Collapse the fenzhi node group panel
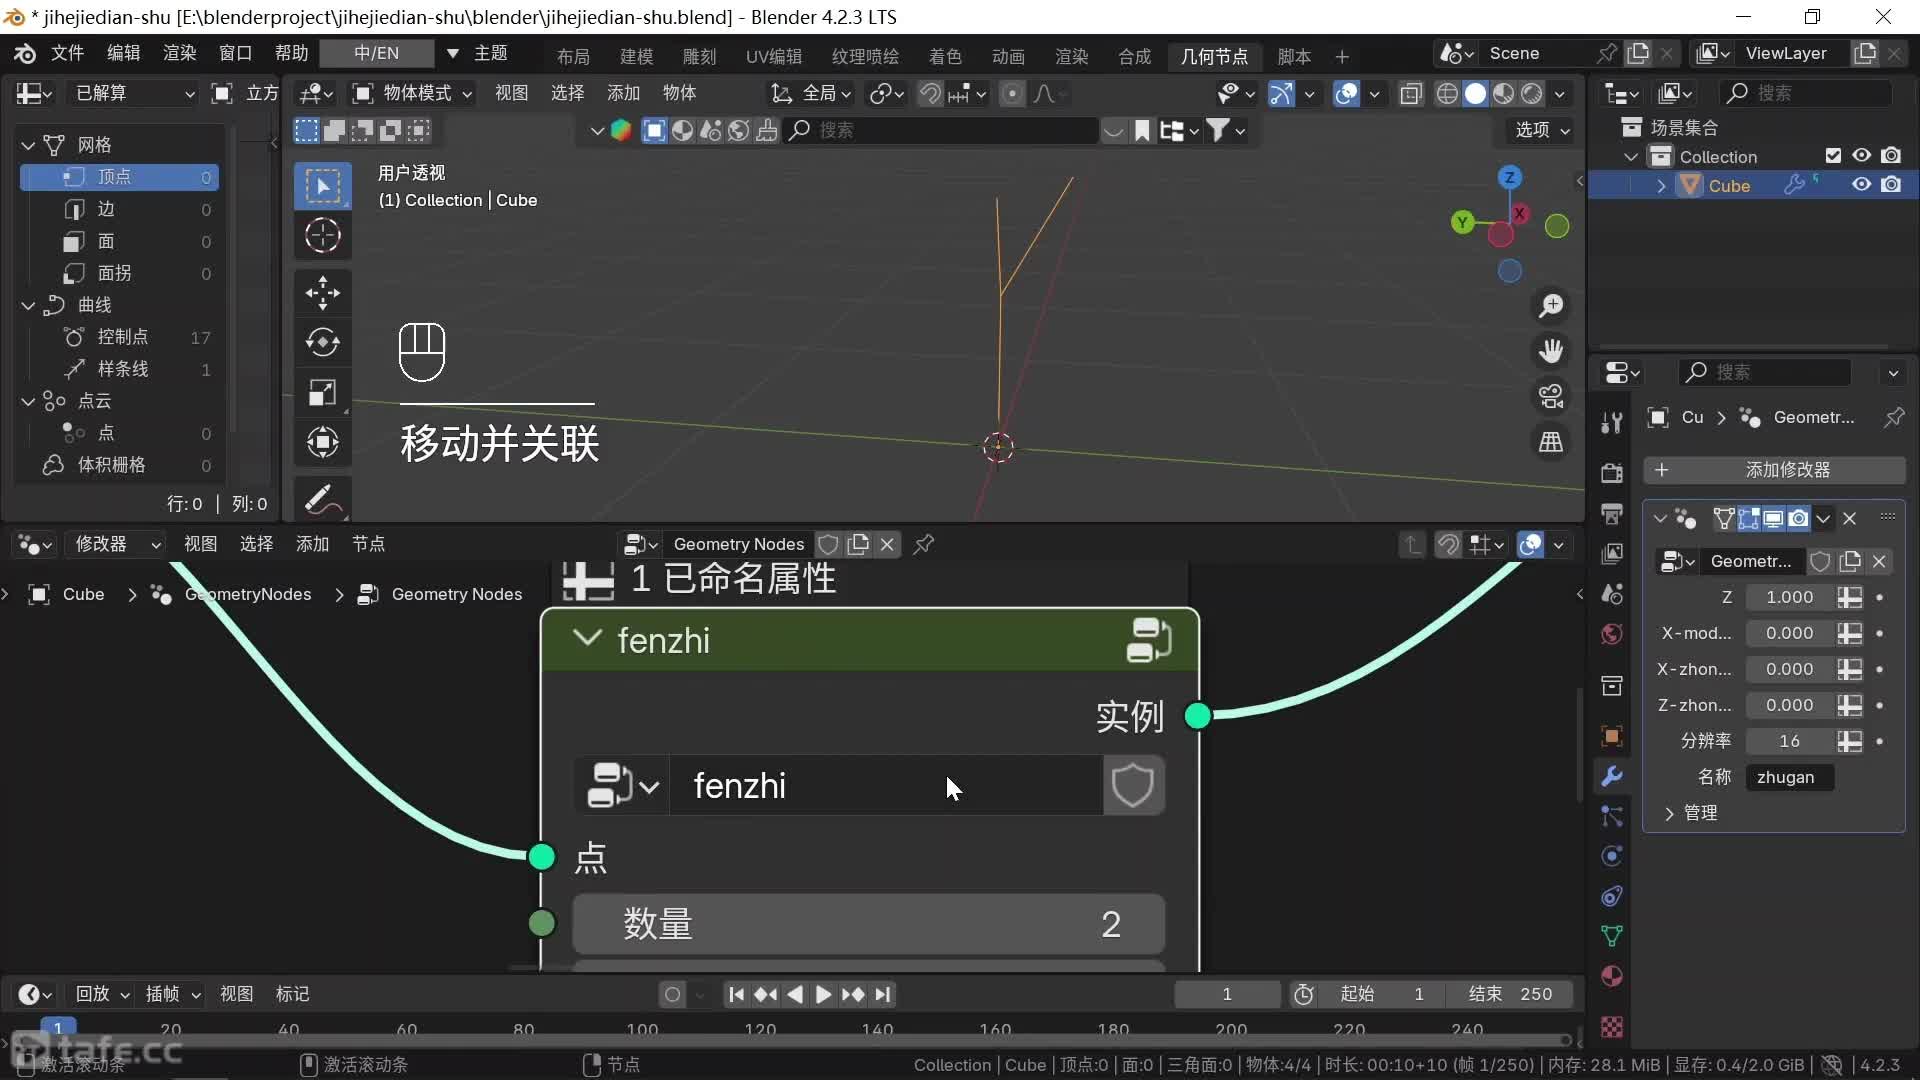Image resolution: width=1920 pixels, height=1080 pixels. tap(587, 639)
